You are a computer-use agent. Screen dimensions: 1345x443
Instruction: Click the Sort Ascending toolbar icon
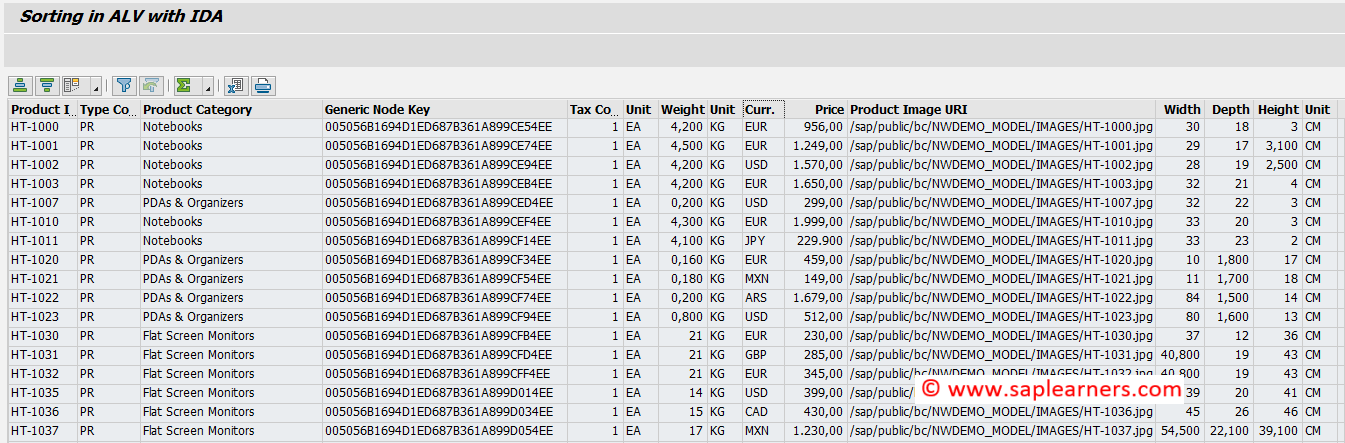(20, 85)
